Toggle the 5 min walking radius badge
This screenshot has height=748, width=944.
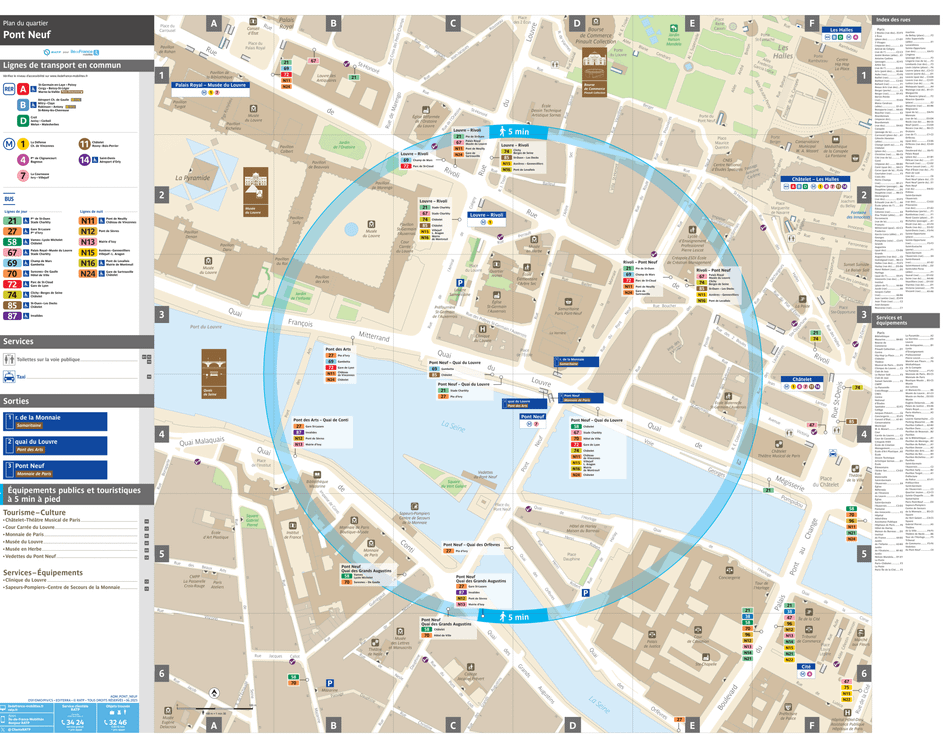click(515, 131)
